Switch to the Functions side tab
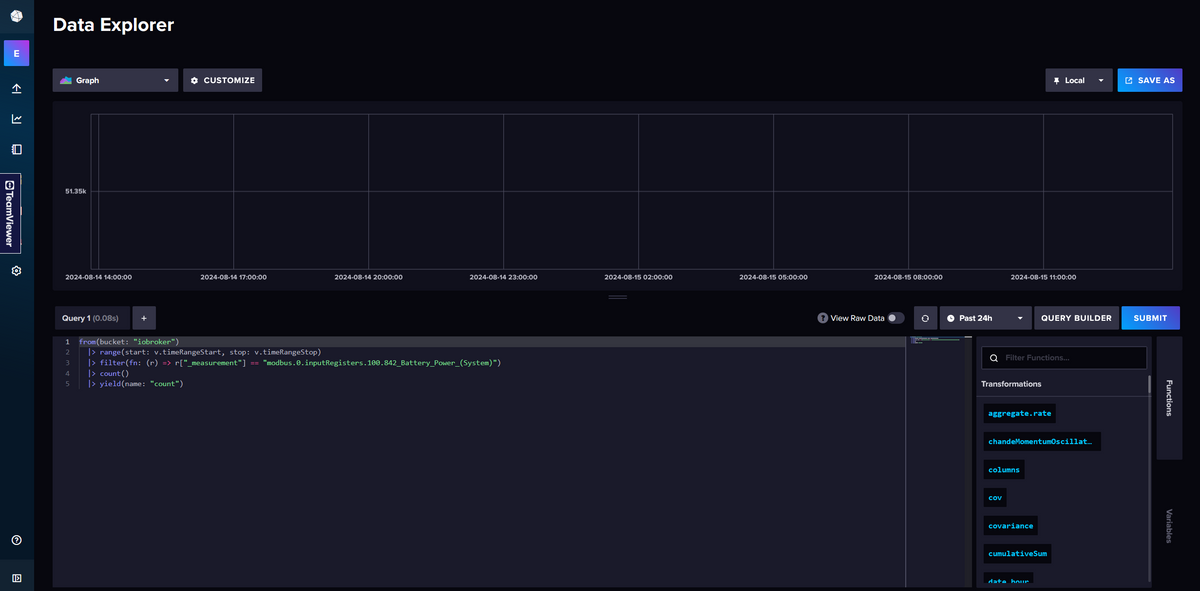The width and height of the screenshot is (1200, 591). click(x=1169, y=397)
